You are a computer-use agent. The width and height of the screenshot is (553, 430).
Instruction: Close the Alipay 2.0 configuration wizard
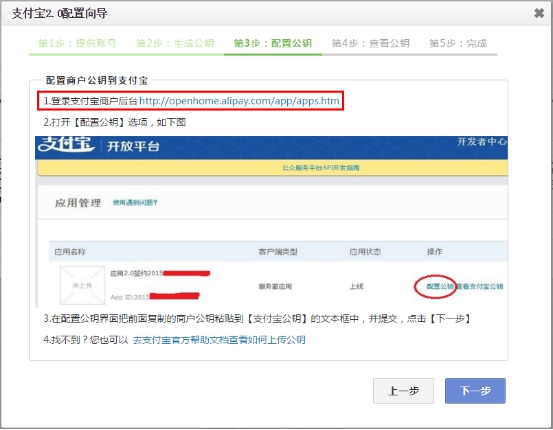pos(539,13)
